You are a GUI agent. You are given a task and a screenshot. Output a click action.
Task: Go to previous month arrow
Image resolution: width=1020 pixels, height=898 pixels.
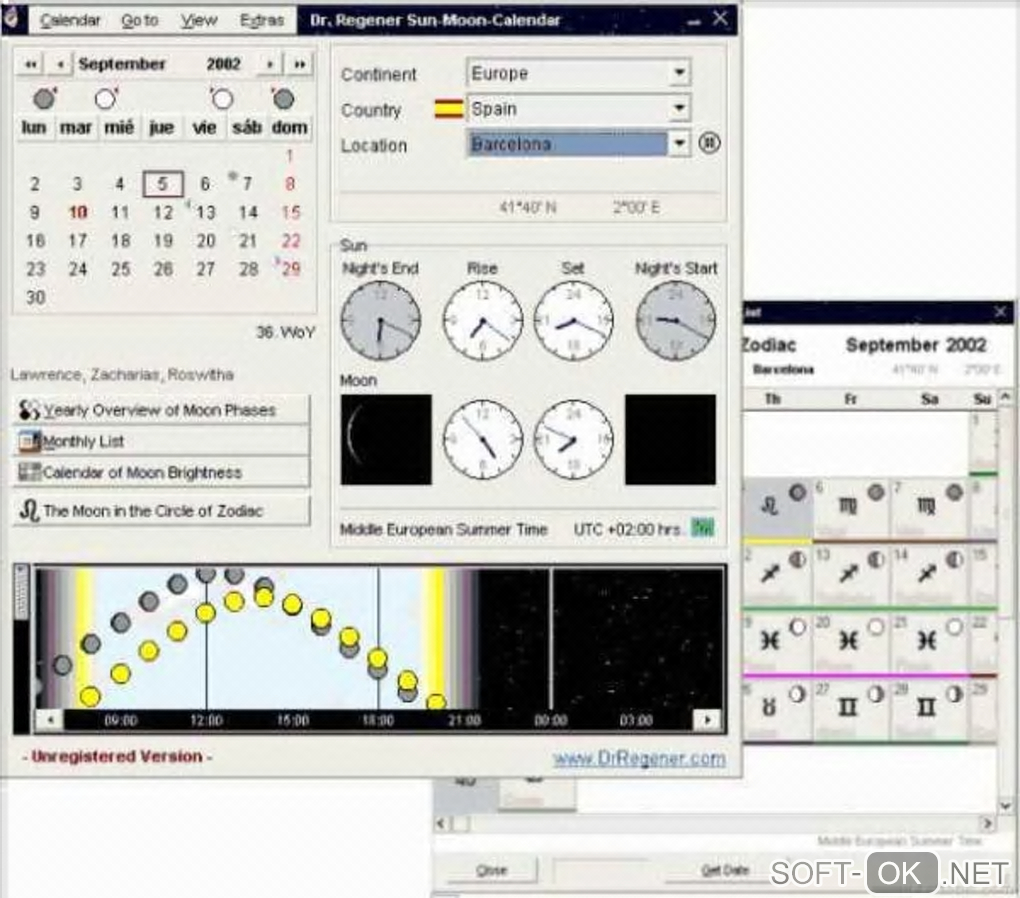(60, 64)
